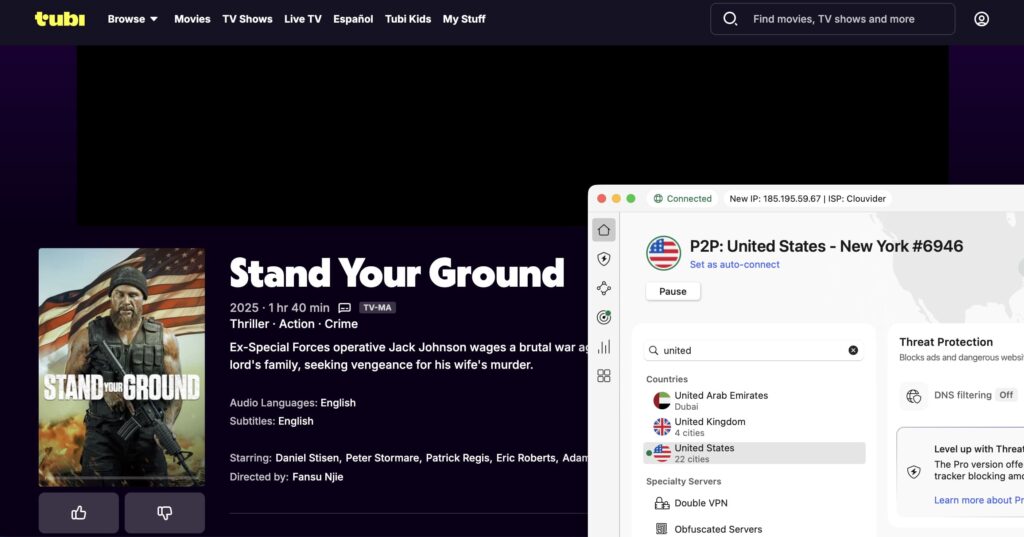Click the TV-MA rating badge
The image size is (1024, 537).
[377, 308]
